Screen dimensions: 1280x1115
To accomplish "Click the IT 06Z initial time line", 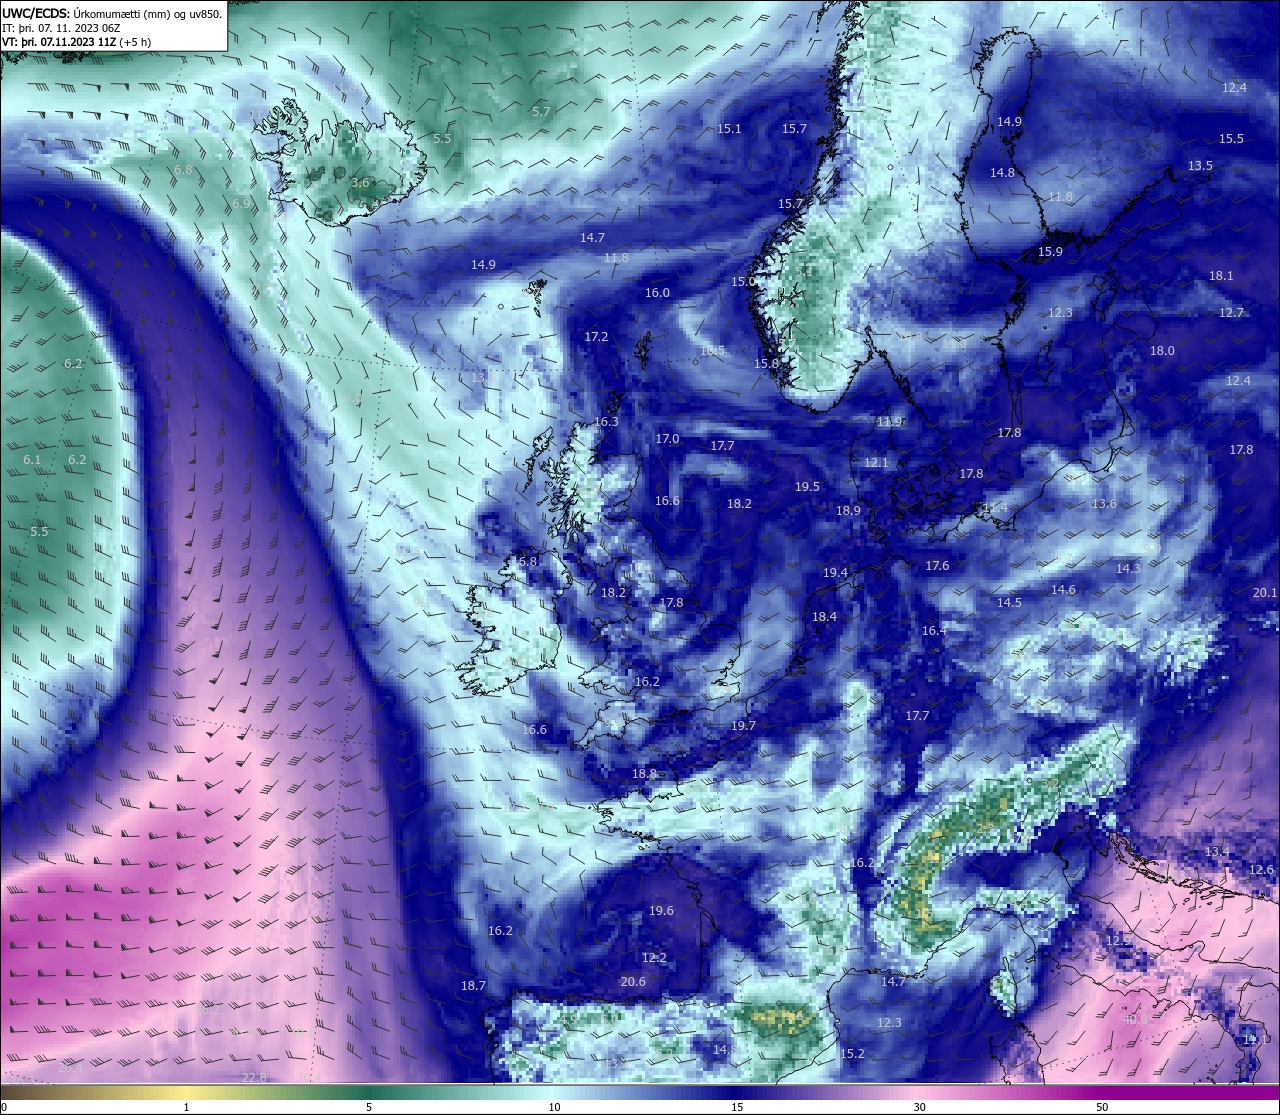I will tap(61, 28).
